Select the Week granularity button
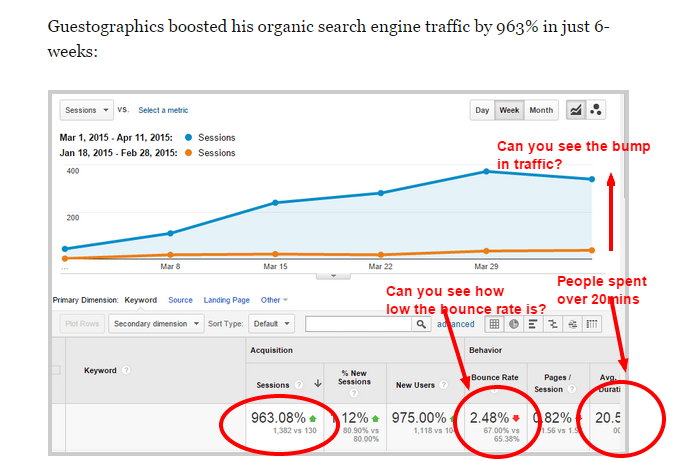 click(x=509, y=110)
